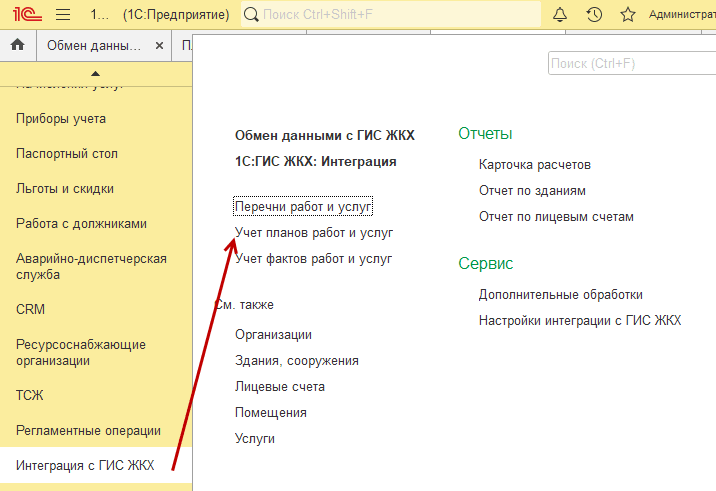
Task: Open Обмен данными с ГИС ЖКХ
Action: point(325,135)
